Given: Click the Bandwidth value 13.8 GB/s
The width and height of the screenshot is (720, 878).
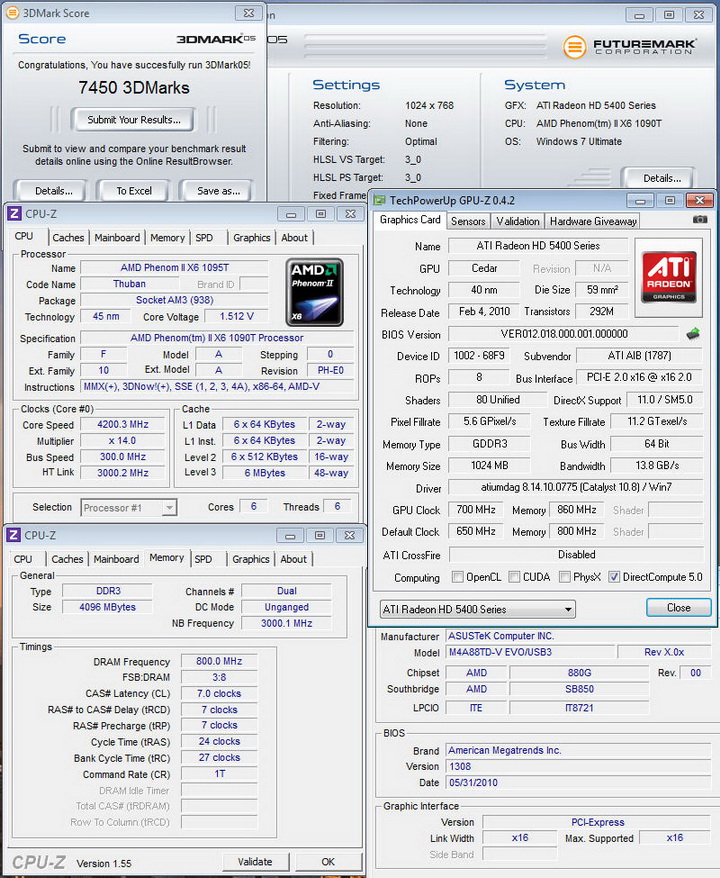Looking at the screenshot, I should [657, 465].
